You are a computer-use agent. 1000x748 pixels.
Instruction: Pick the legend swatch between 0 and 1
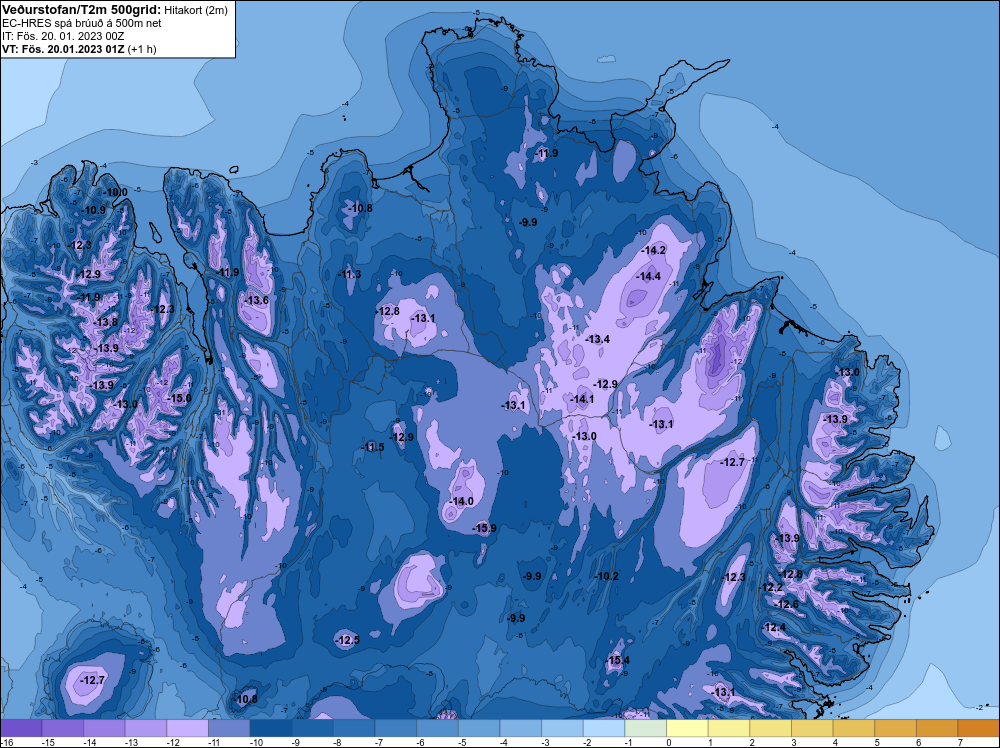coord(688,728)
